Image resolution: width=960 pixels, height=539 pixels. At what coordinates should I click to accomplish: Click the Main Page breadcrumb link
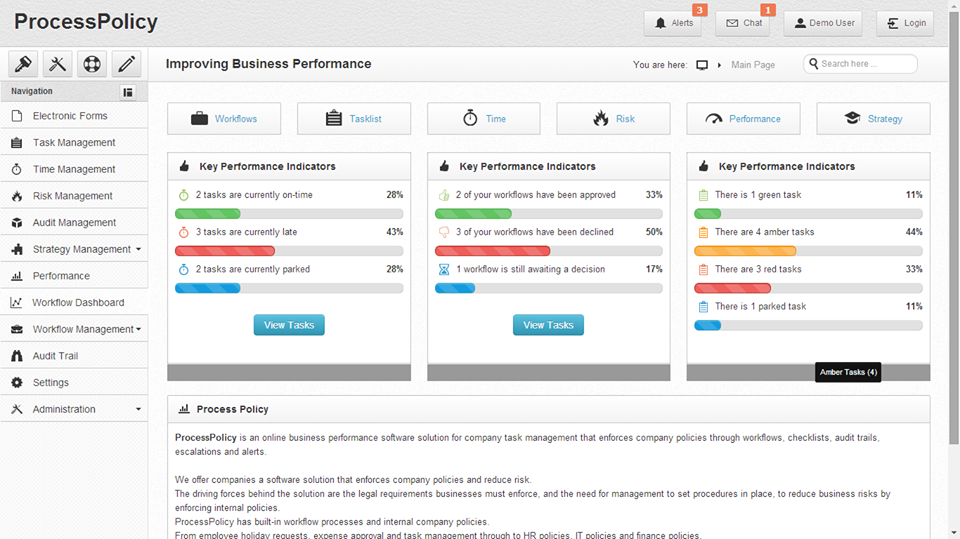click(x=752, y=65)
